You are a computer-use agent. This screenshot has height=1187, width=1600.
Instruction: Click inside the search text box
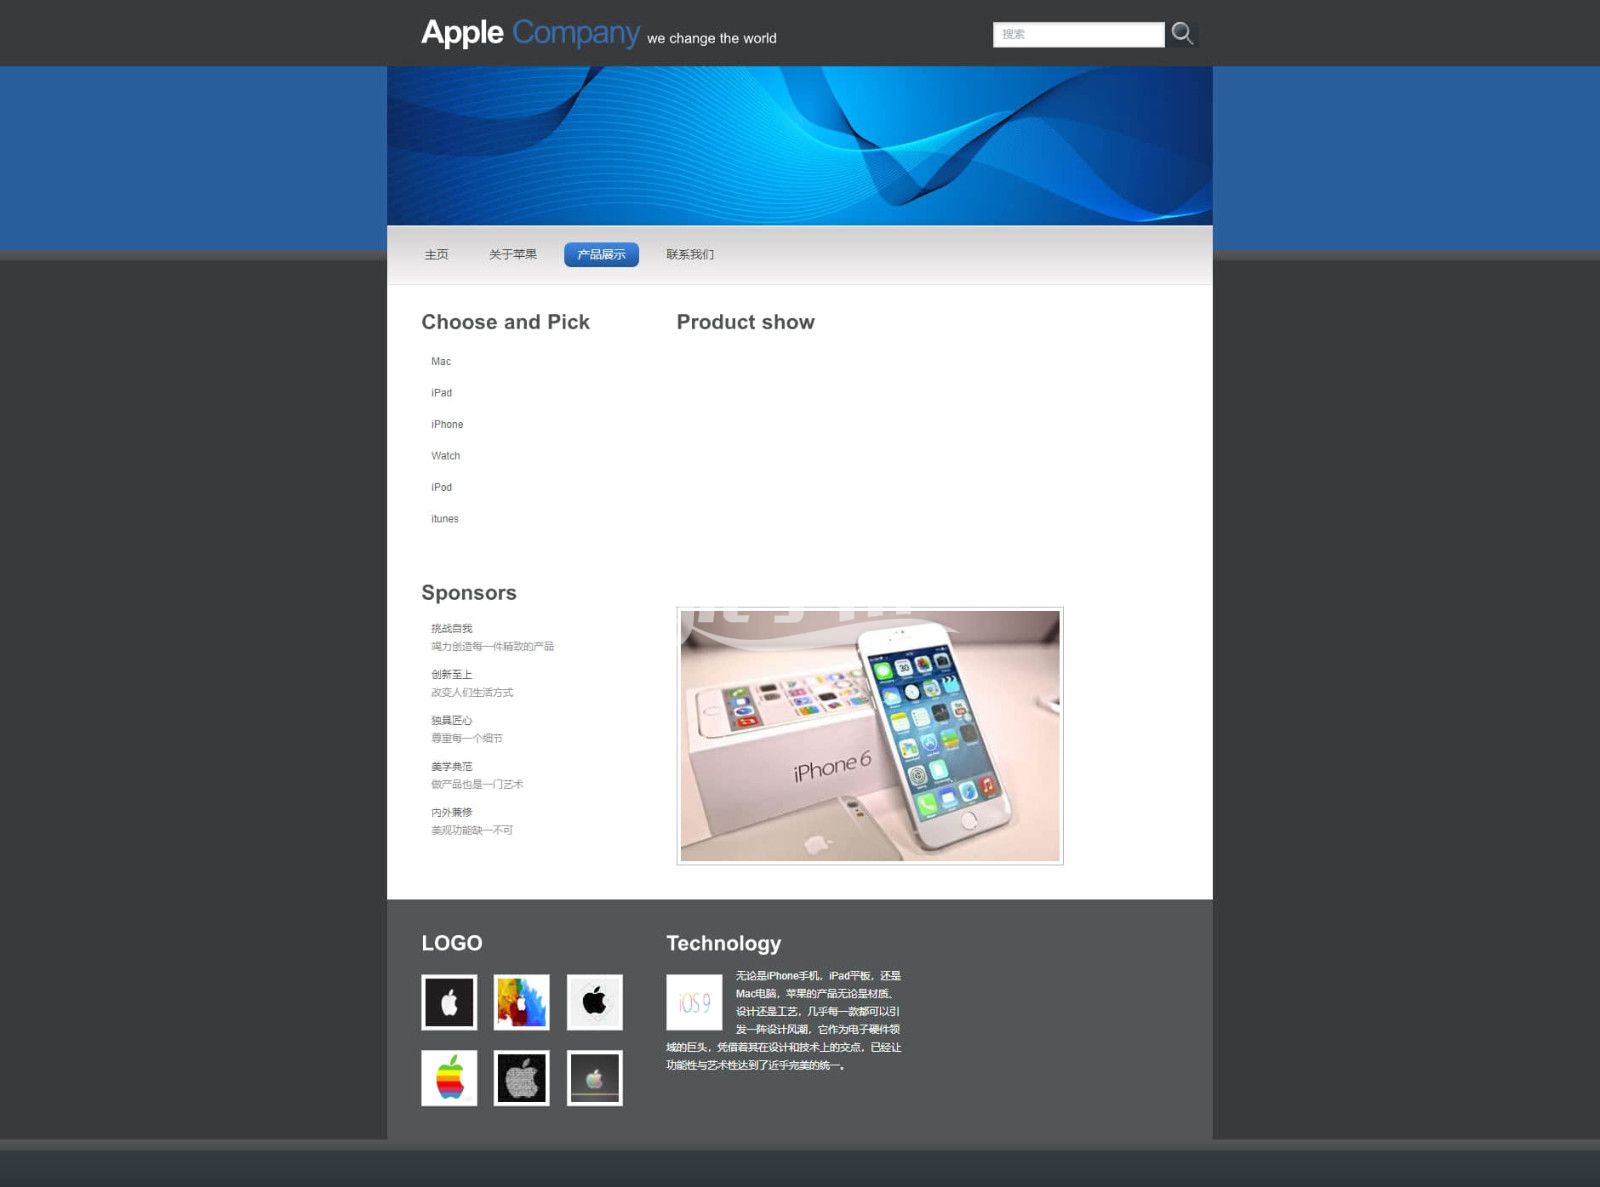tap(1077, 35)
